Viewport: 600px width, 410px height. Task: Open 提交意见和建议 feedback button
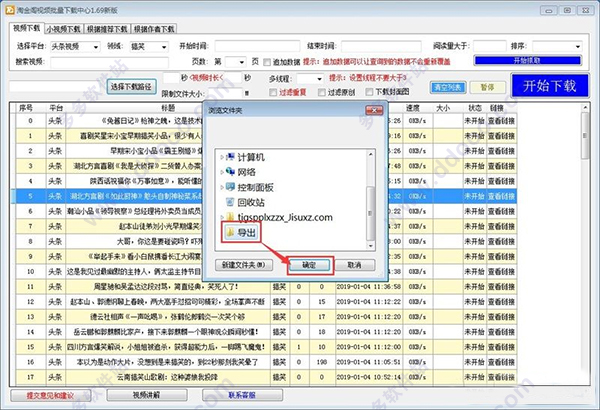pyautogui.click(x=50, y=395)
